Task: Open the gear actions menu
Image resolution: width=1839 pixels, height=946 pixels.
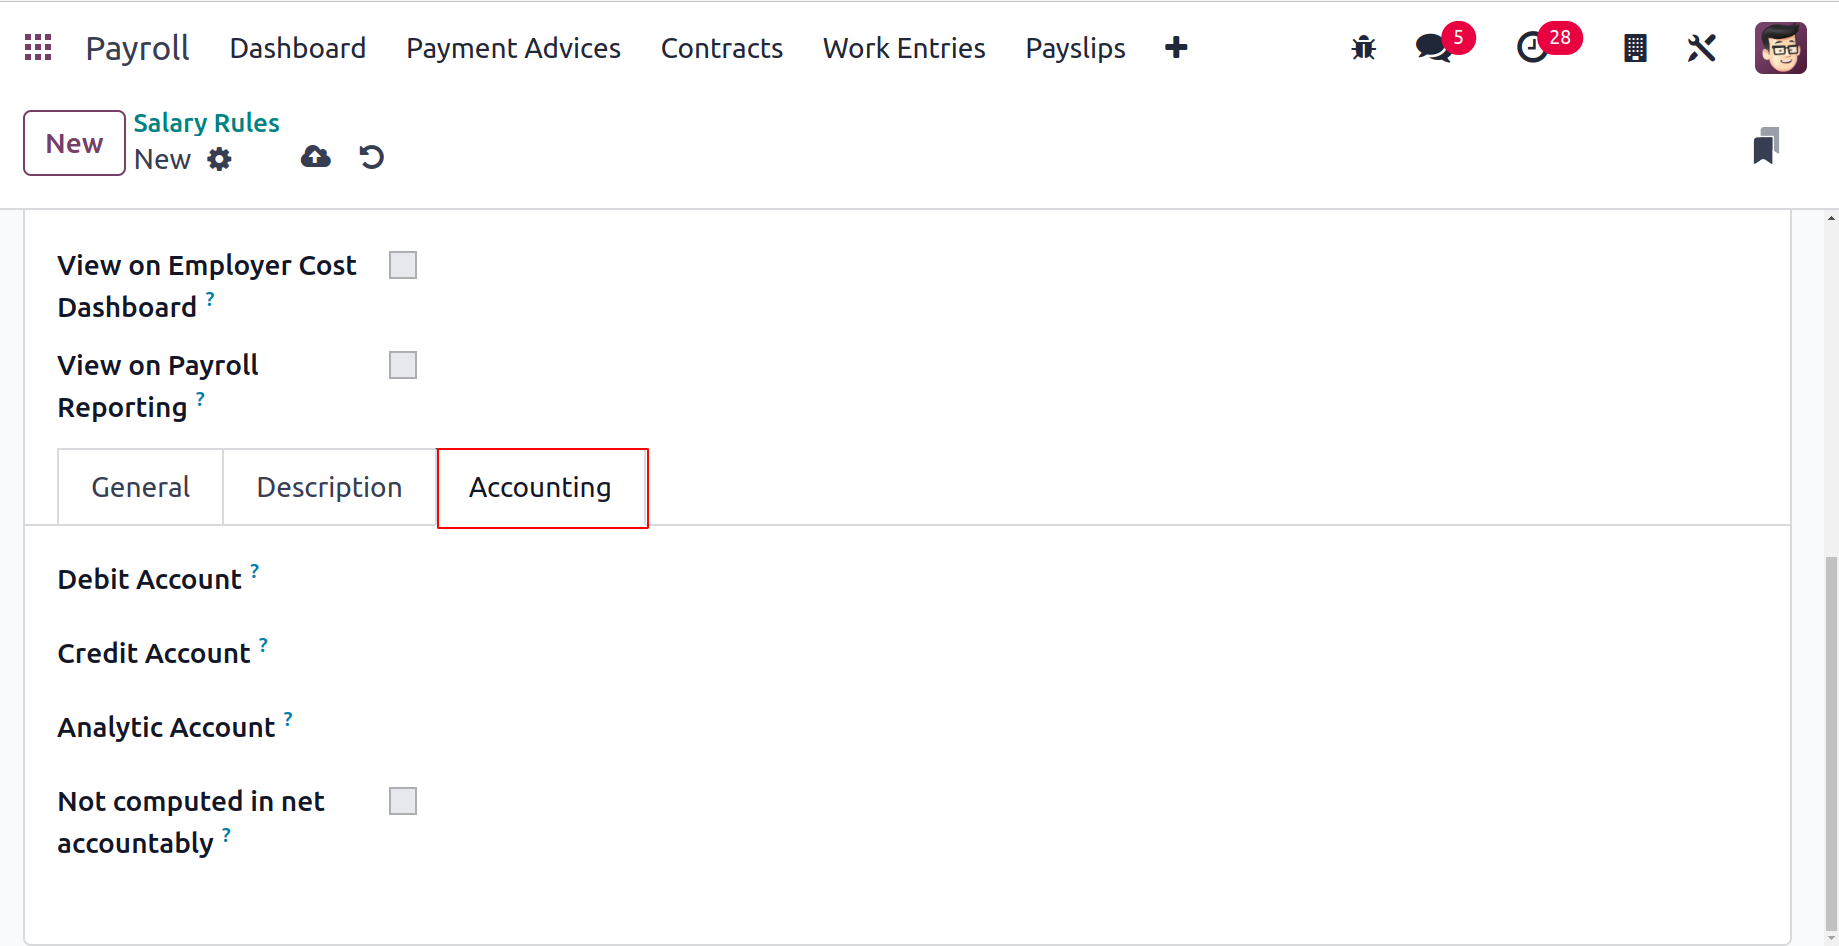Action: pyautogui.click(x=219, y=159)
